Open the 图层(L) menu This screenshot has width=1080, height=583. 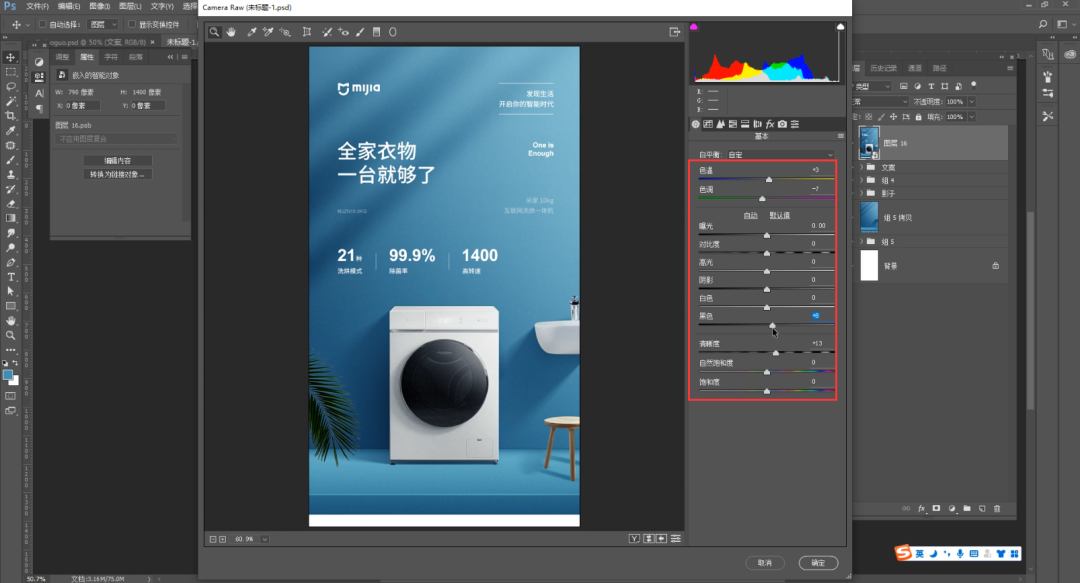tap(130, 6)
